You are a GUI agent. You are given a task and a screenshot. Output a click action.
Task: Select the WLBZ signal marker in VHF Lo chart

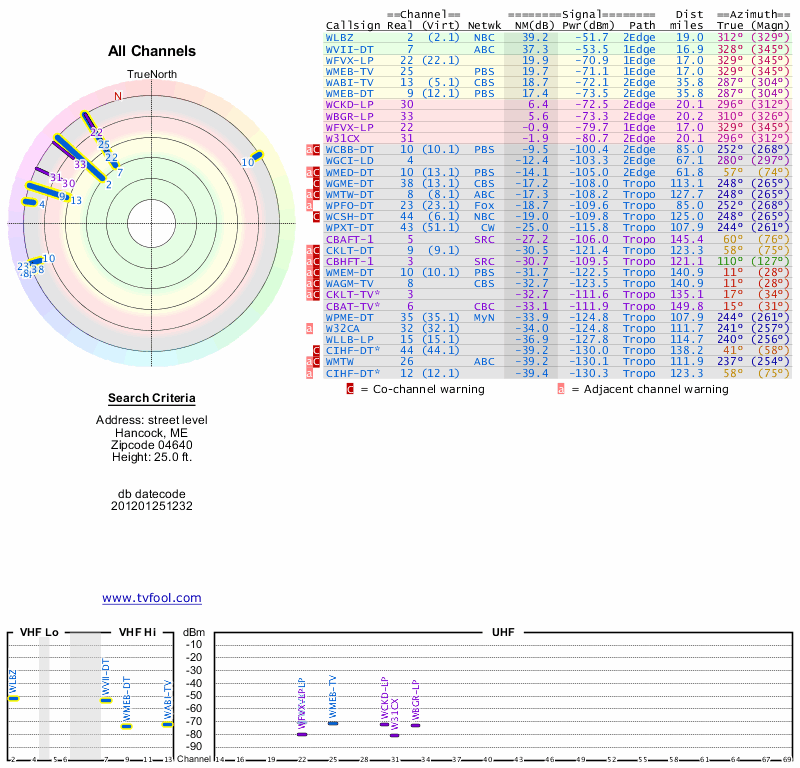pyautogui.click(x=14, y=698)
